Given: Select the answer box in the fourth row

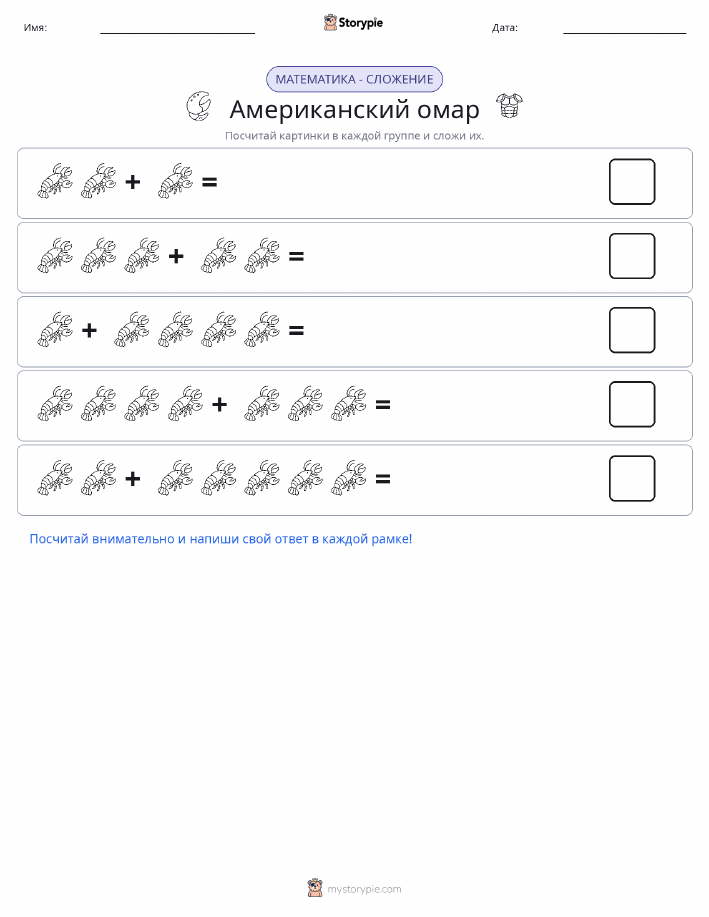Looking at the screenshot, I should tap(632, 404).
